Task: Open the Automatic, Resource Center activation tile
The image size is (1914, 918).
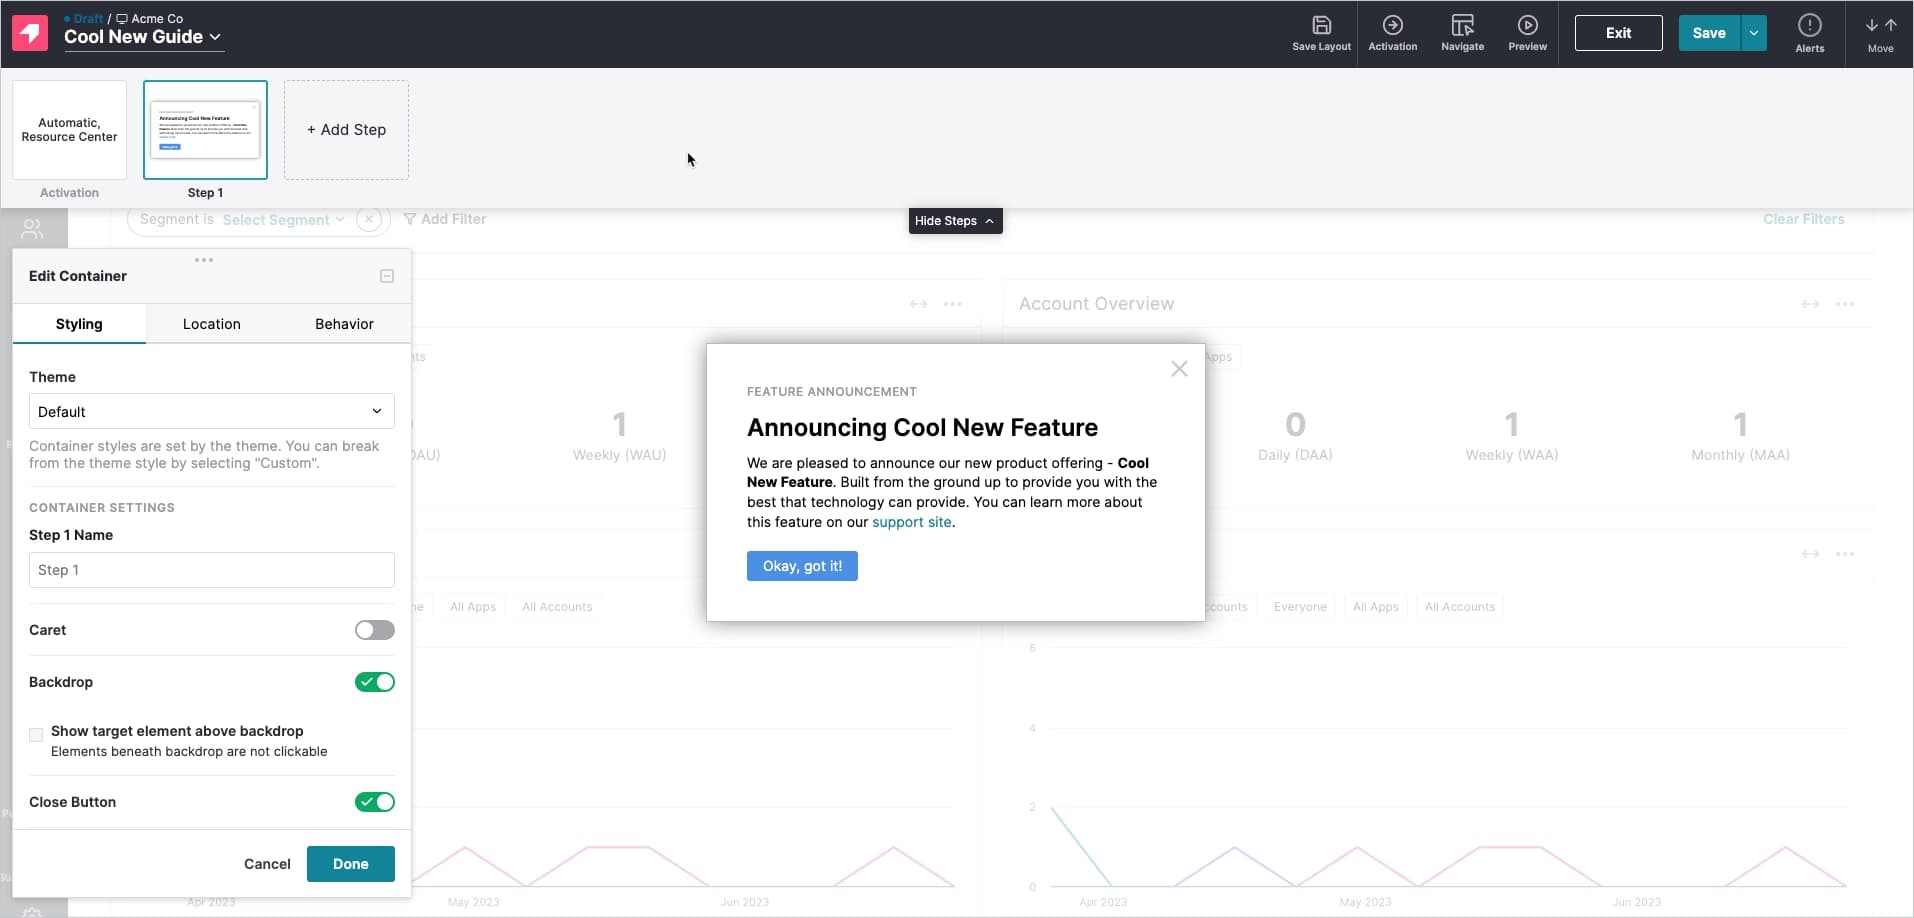Action: pyautogui.click(x=69, y=130)
